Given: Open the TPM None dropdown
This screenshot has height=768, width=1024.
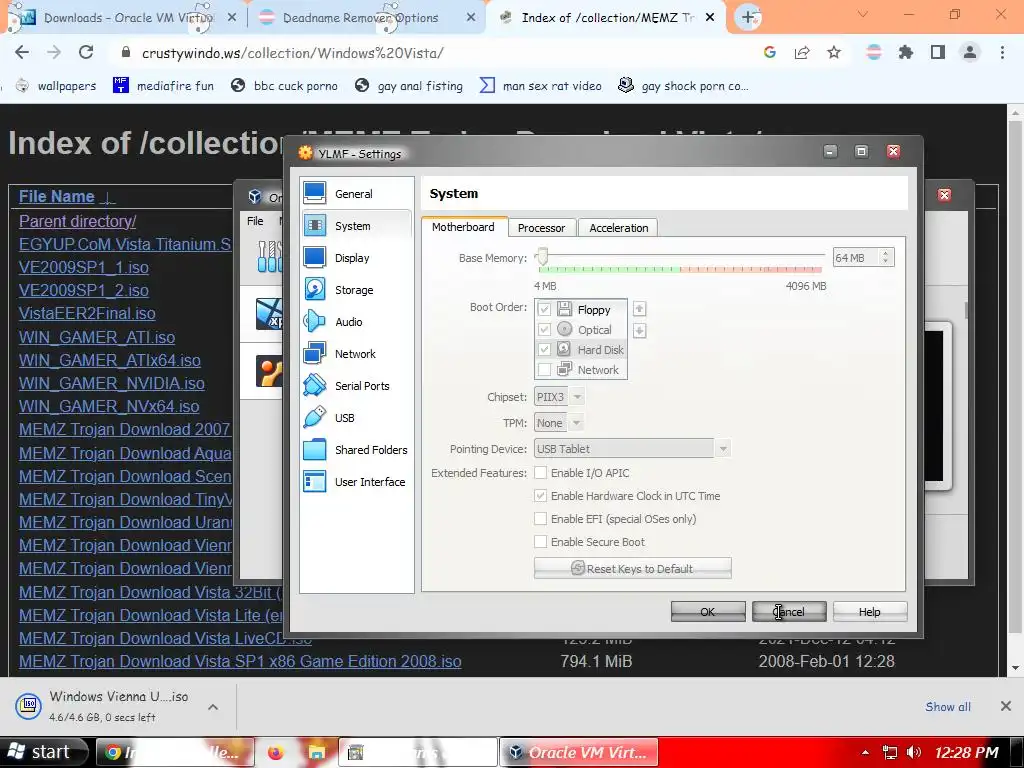Looking at the screenshot, I should [x=559, y=423].
